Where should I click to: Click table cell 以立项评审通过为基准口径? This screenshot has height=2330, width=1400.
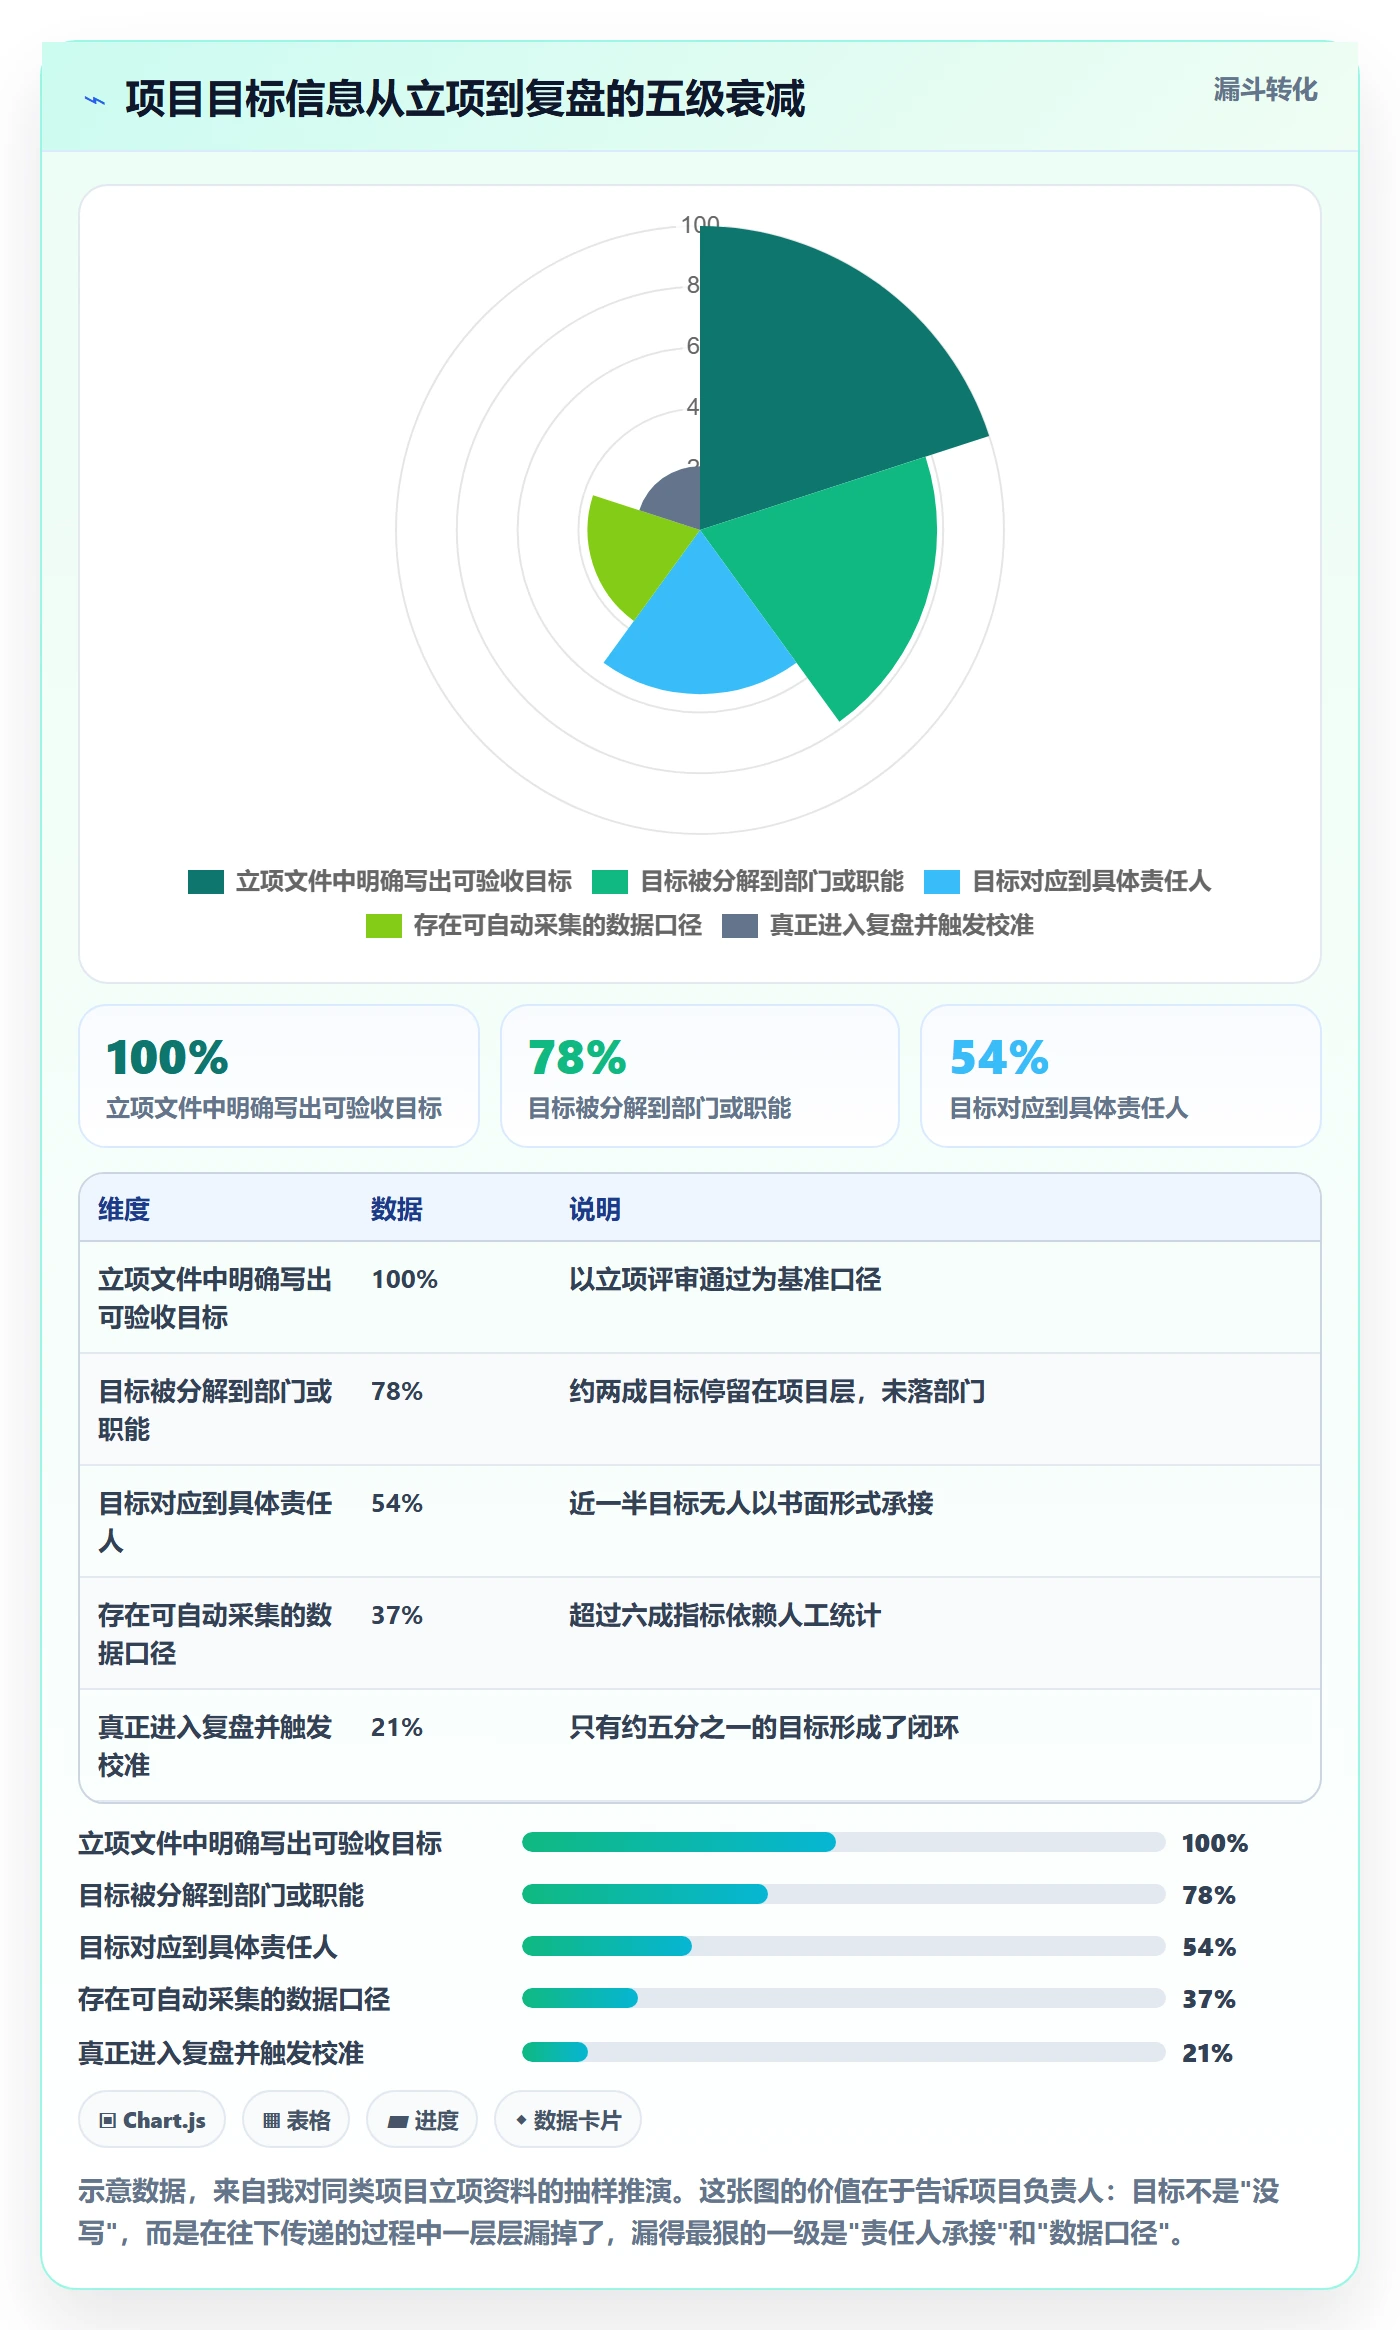(x=725, y=1280)
